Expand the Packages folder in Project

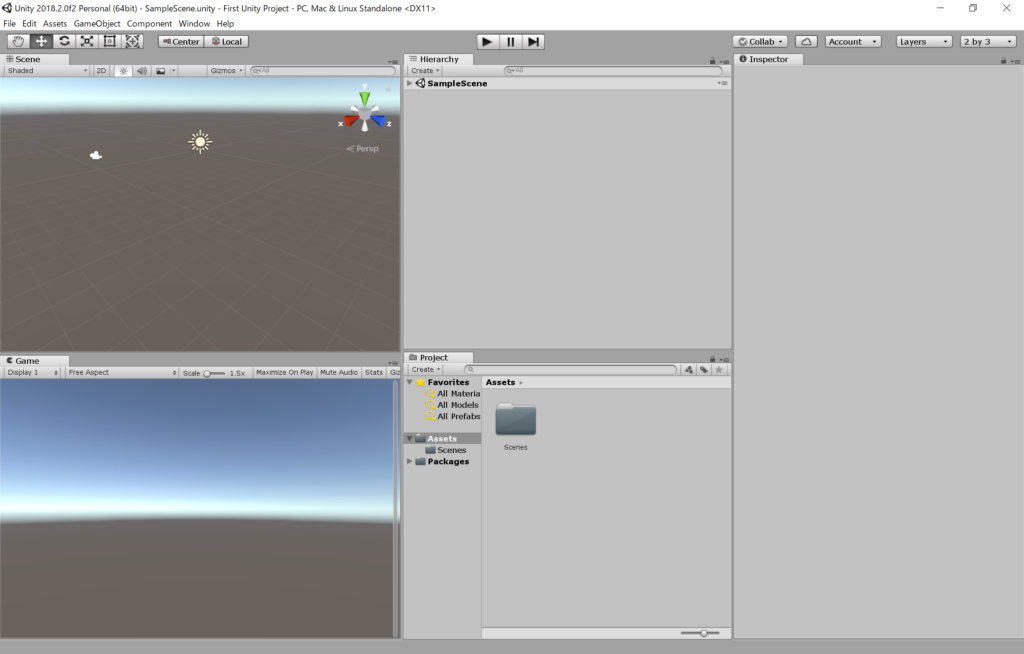[410, 462]
